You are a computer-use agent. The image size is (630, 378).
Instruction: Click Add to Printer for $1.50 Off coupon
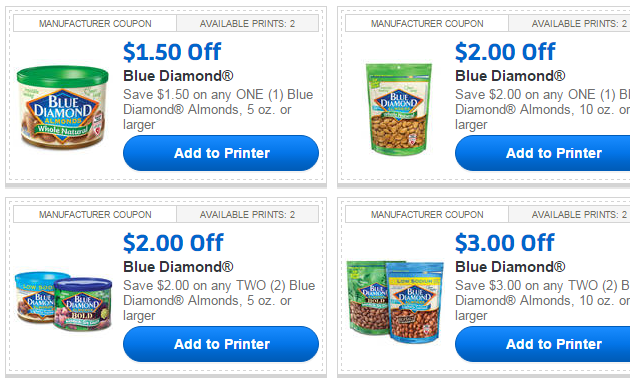pyautogui.click(x=221, y=153)
